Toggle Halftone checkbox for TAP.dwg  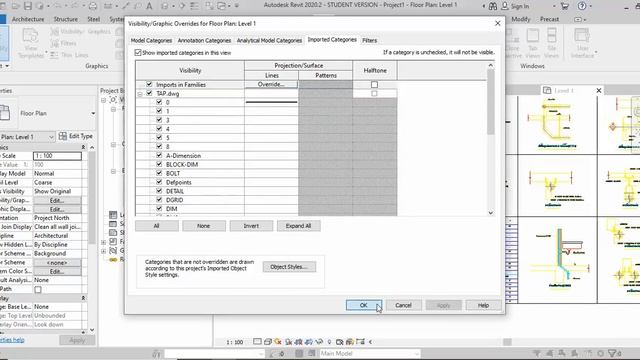coord(374,93)
